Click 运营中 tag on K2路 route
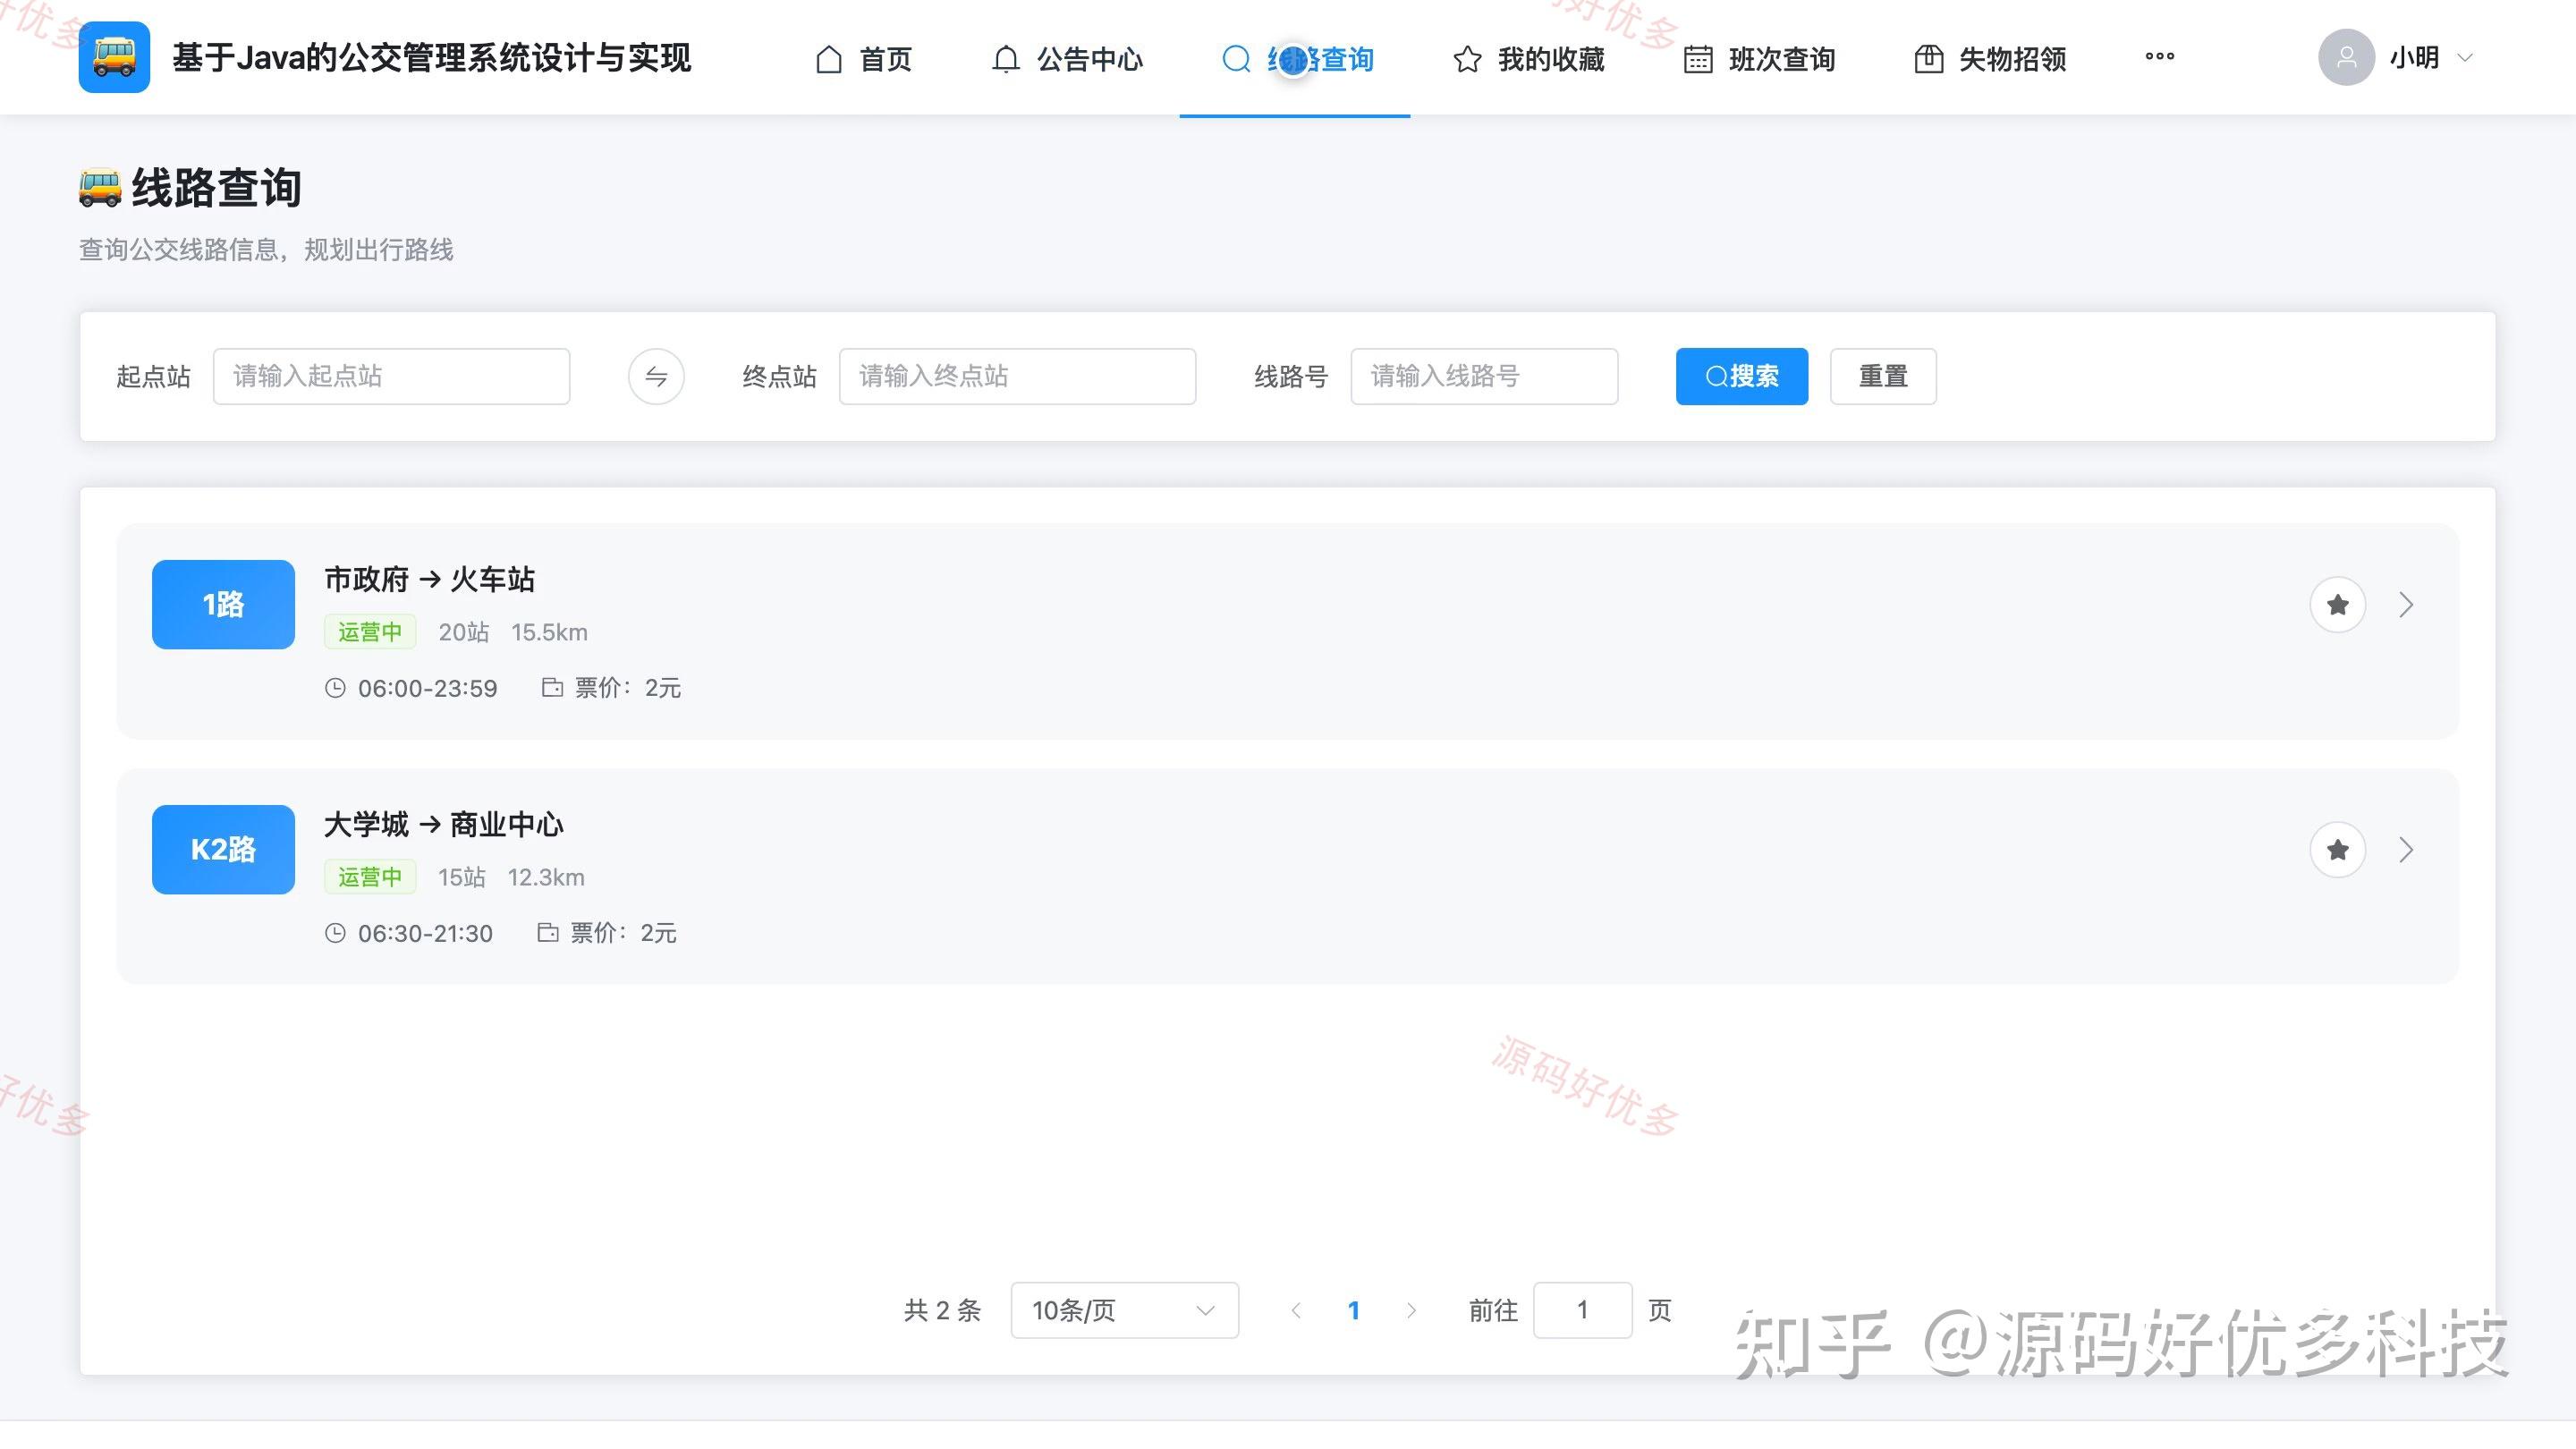 click(x=369, y=877)
